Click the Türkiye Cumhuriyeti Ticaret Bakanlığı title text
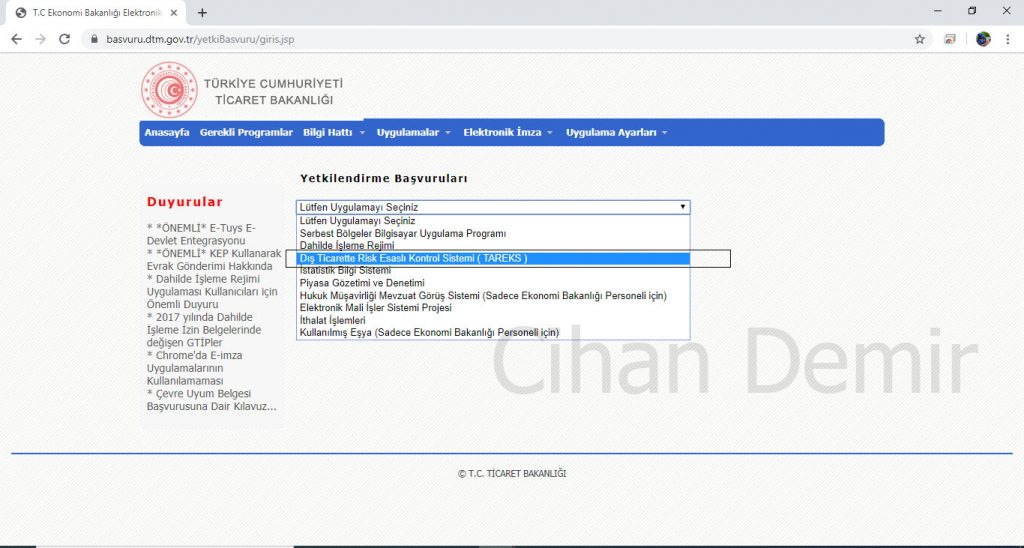 pos(273,92)
